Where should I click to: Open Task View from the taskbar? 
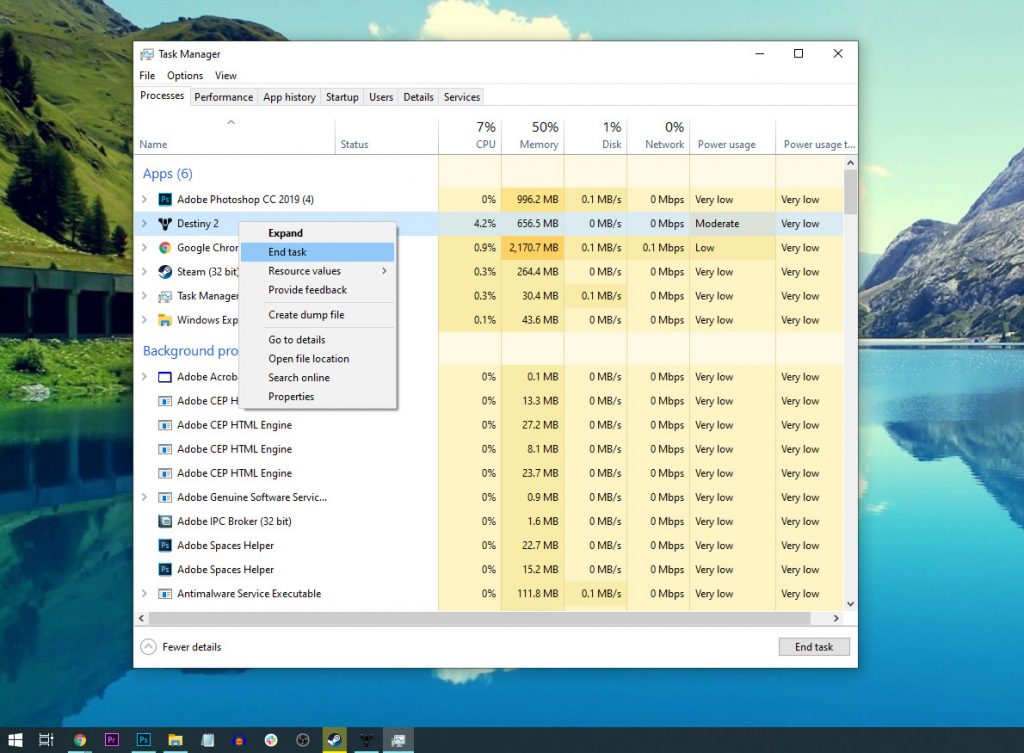point(46,740)
